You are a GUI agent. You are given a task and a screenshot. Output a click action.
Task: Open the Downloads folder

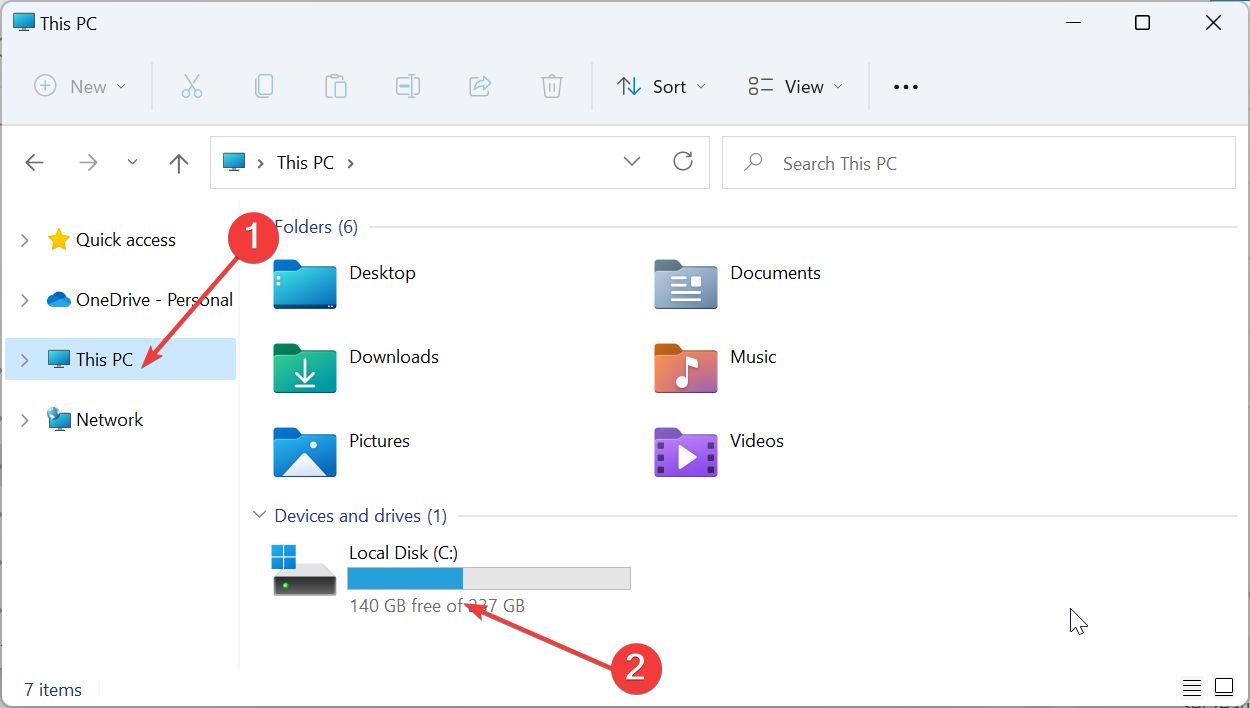[x=393, y=356]
